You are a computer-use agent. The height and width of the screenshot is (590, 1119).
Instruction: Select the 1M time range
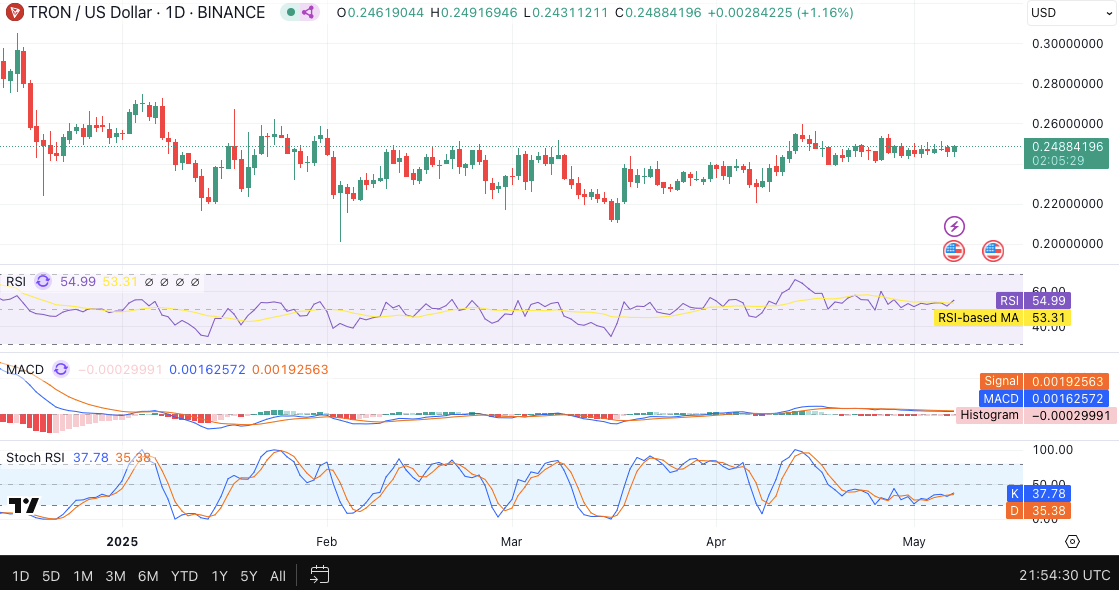pos(83,576)
